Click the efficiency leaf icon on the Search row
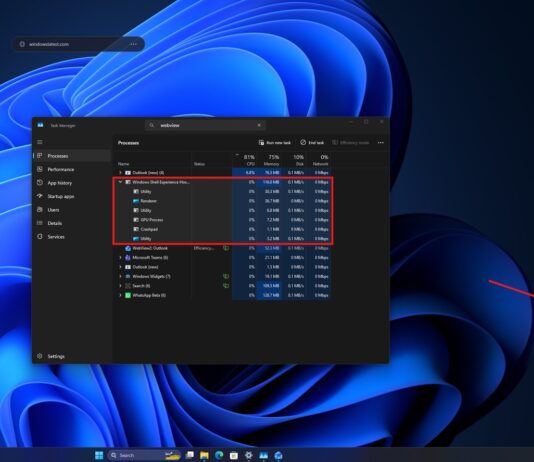The height and width of the screenshot is (462, 534). (226, 286)
